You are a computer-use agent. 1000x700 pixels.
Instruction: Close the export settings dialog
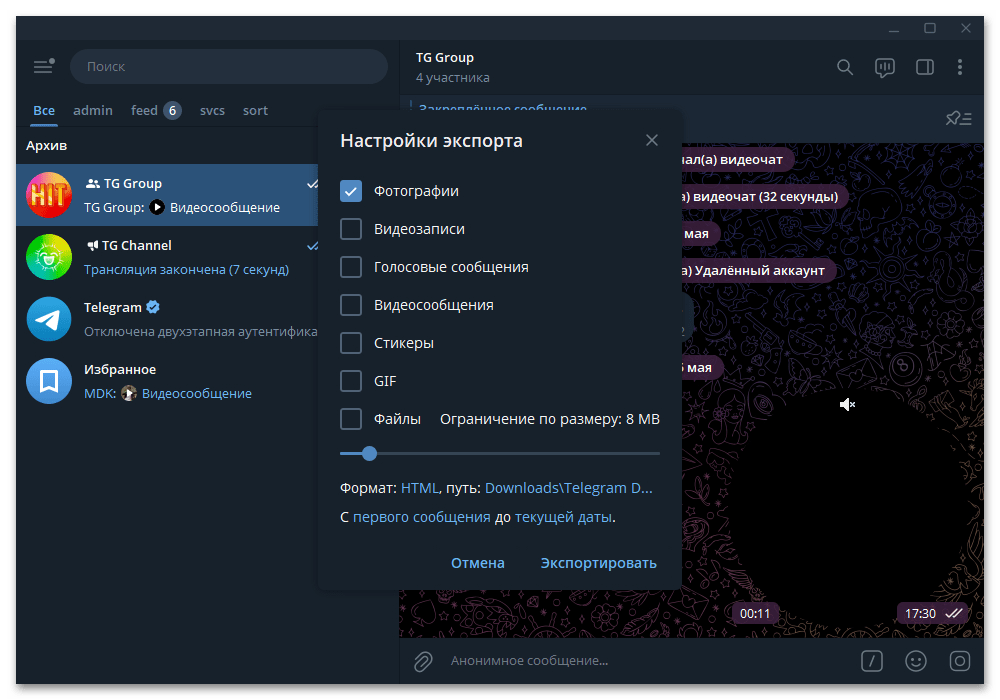tap(651, 140)
